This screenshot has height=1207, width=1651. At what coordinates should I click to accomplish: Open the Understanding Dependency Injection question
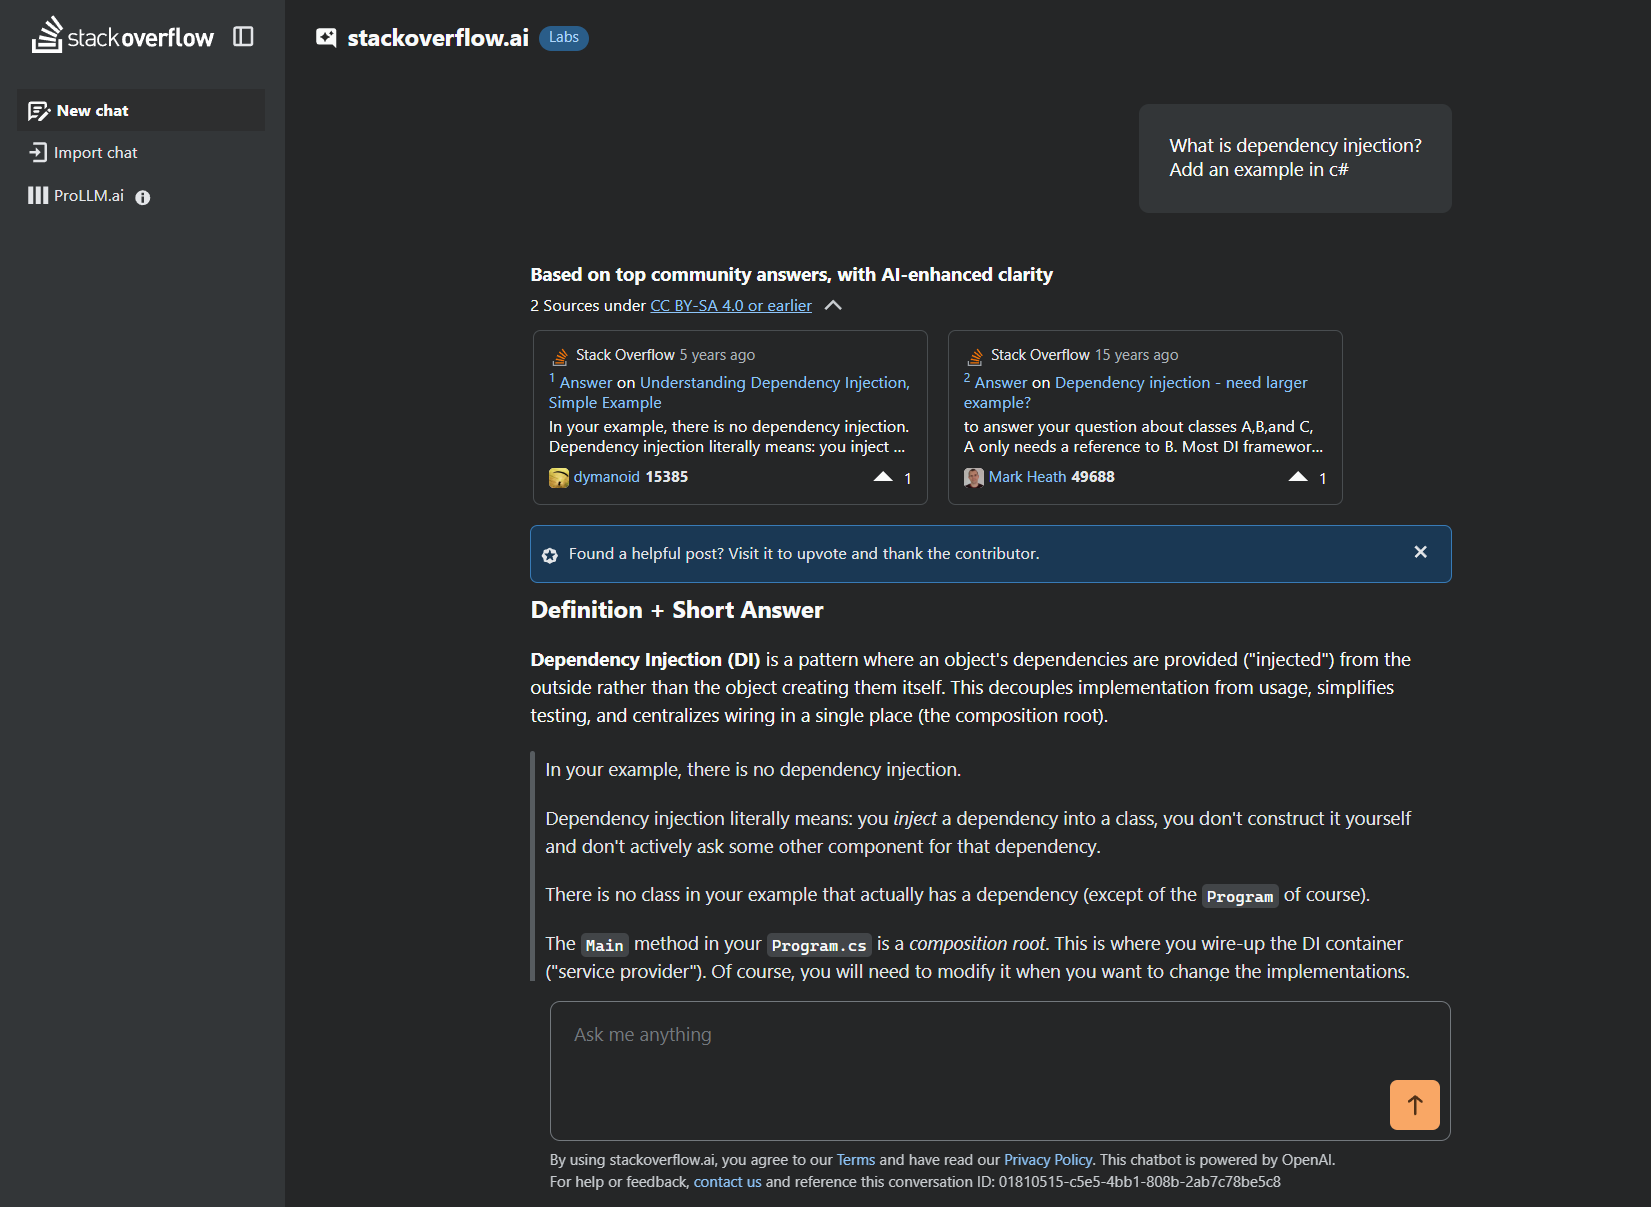pos(773,382)
